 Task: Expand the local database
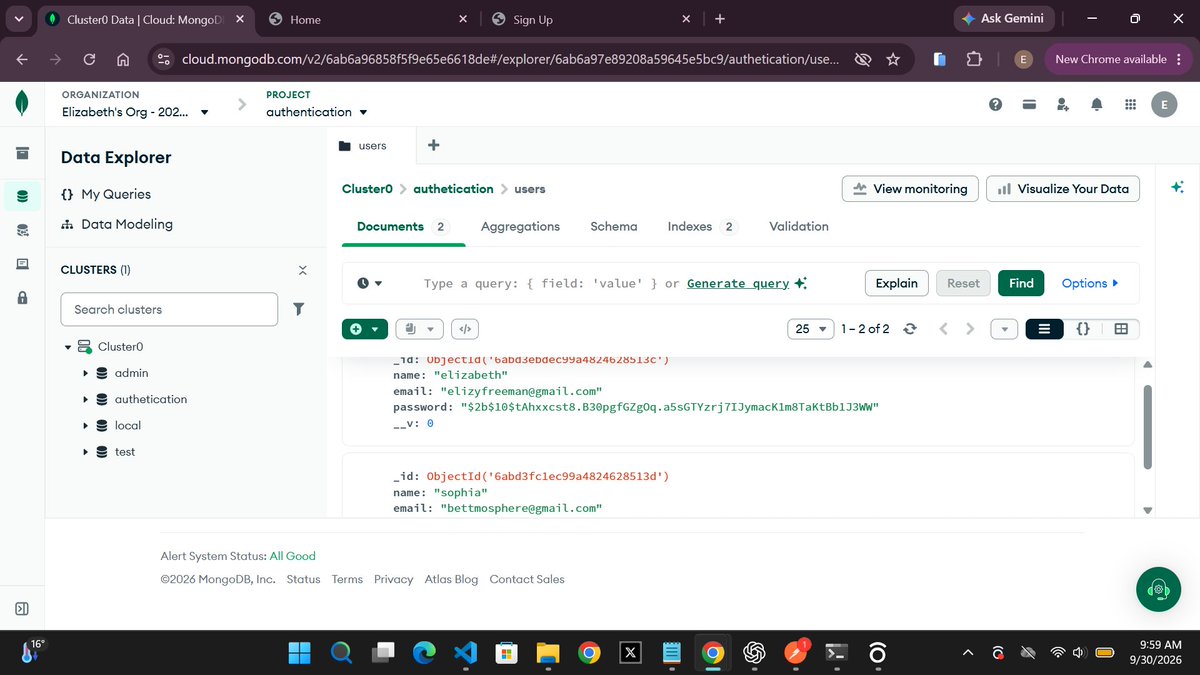(x=86, y=425)
